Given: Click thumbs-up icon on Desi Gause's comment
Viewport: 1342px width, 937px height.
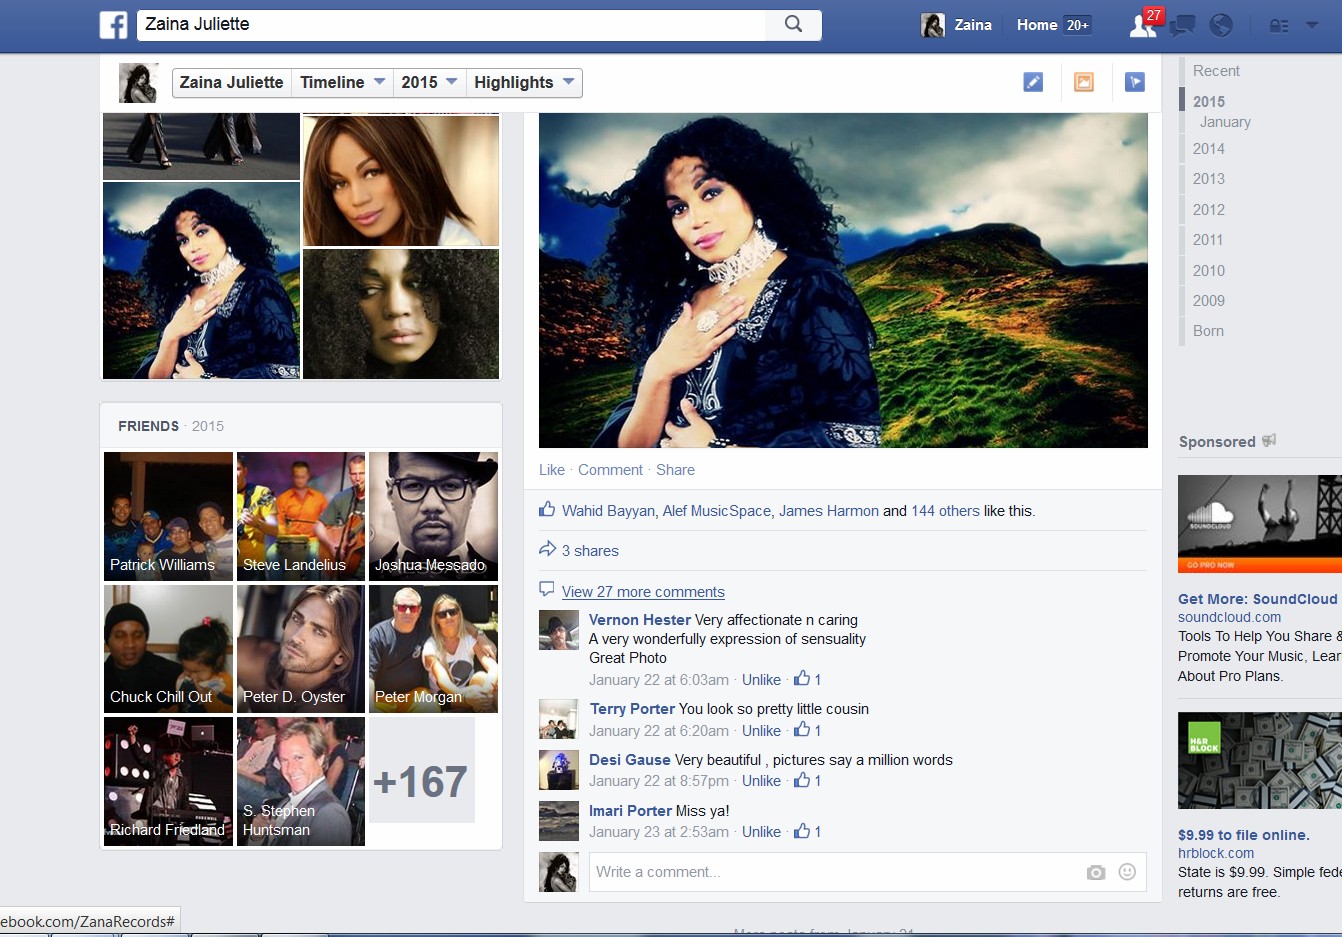Looking at the screenshot, I should pos(802,780).
